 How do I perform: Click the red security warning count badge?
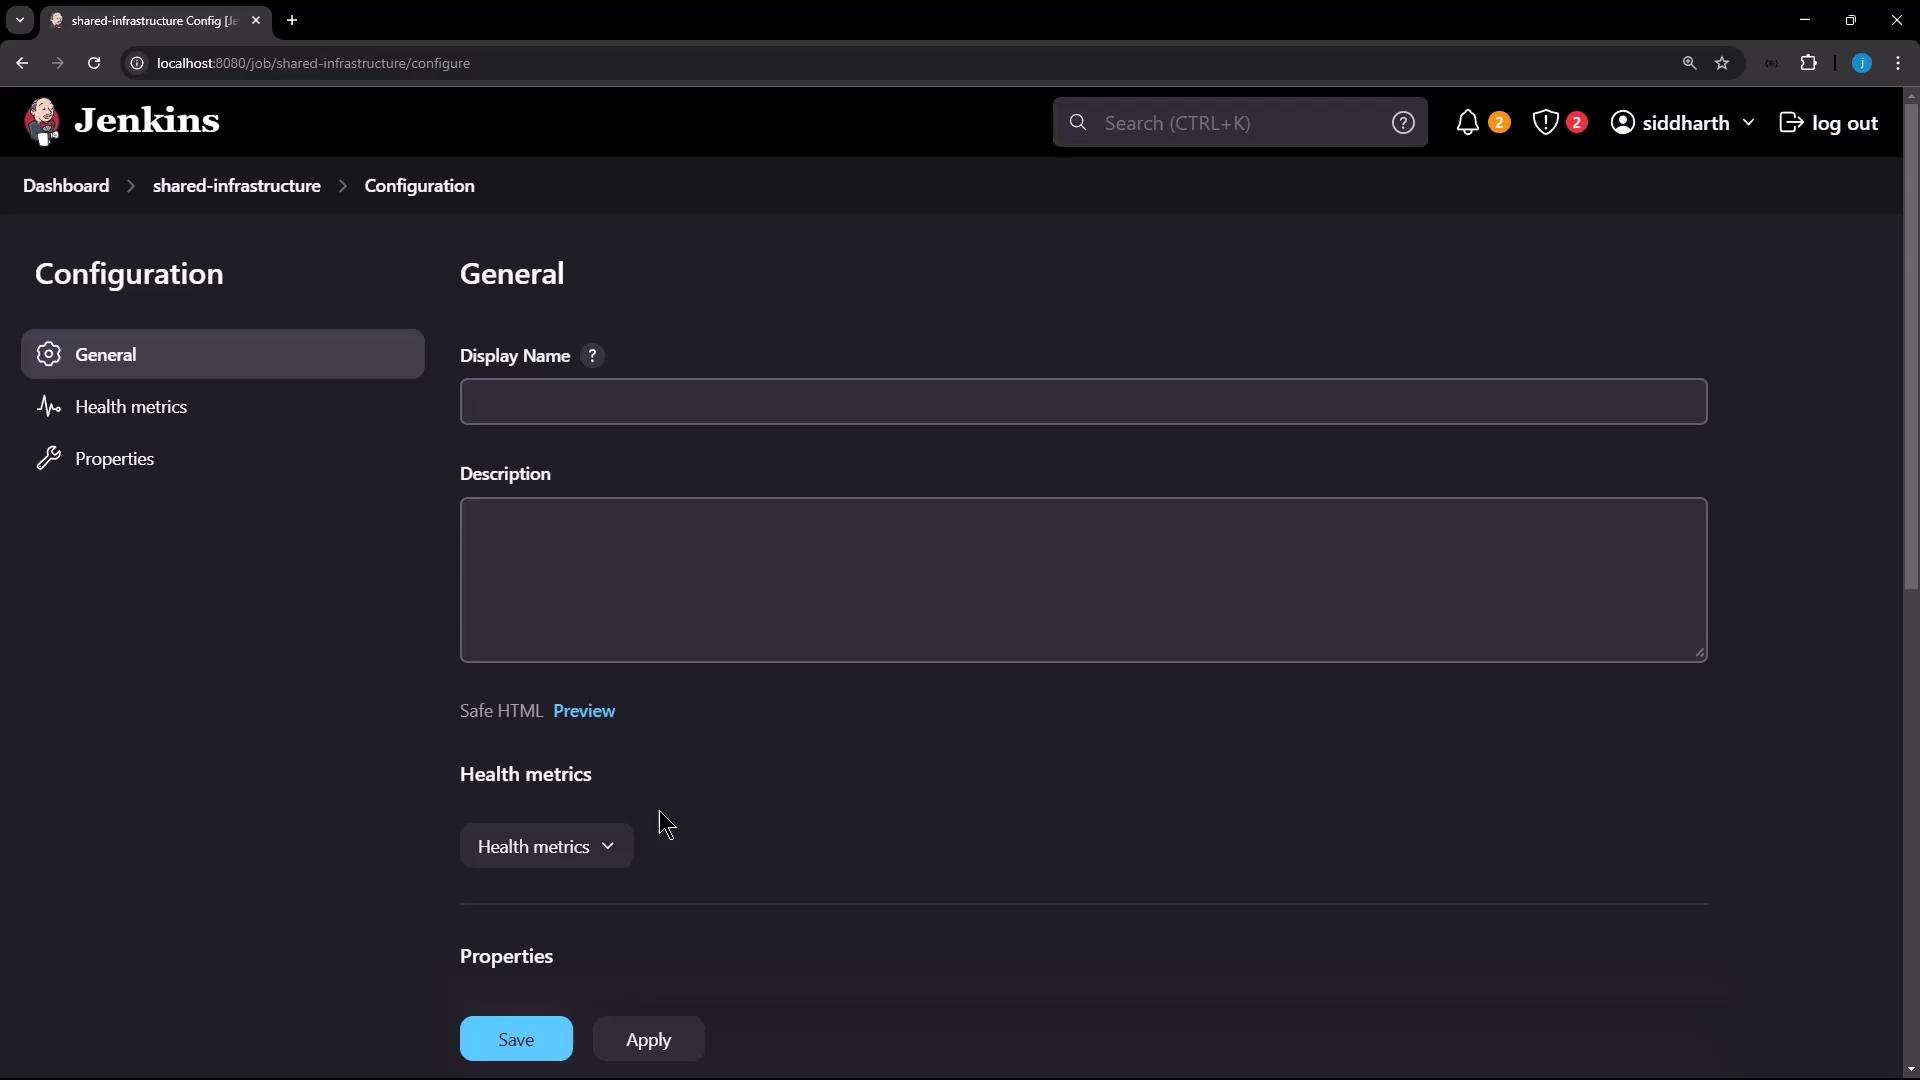tap(1576, 122)
